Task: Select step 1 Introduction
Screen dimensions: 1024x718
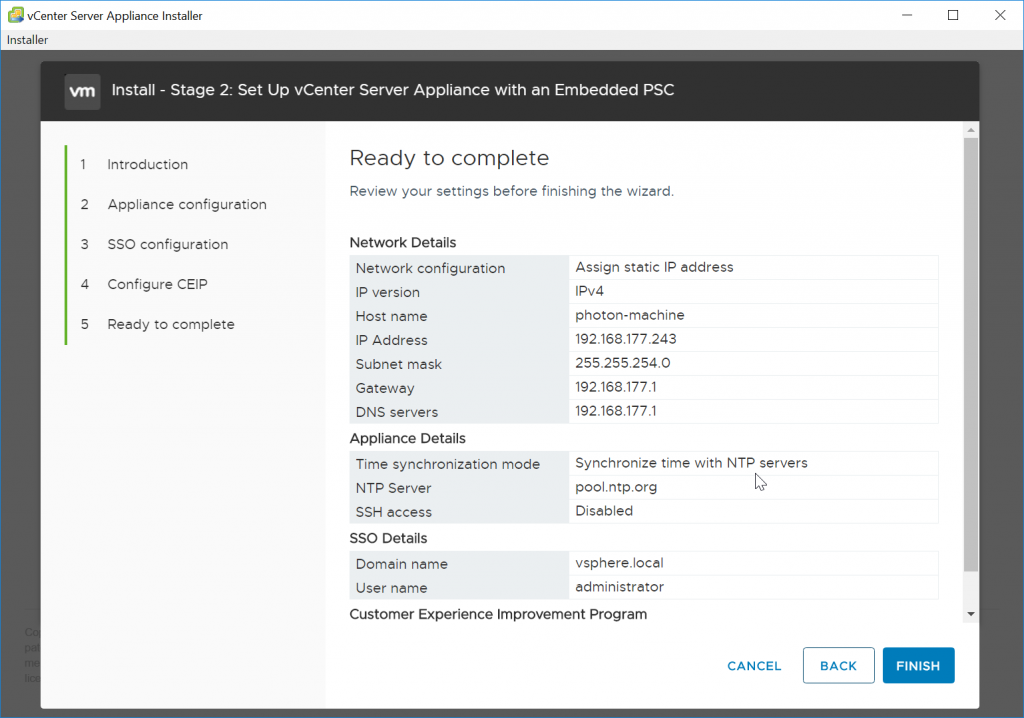Action: (148, 165)
